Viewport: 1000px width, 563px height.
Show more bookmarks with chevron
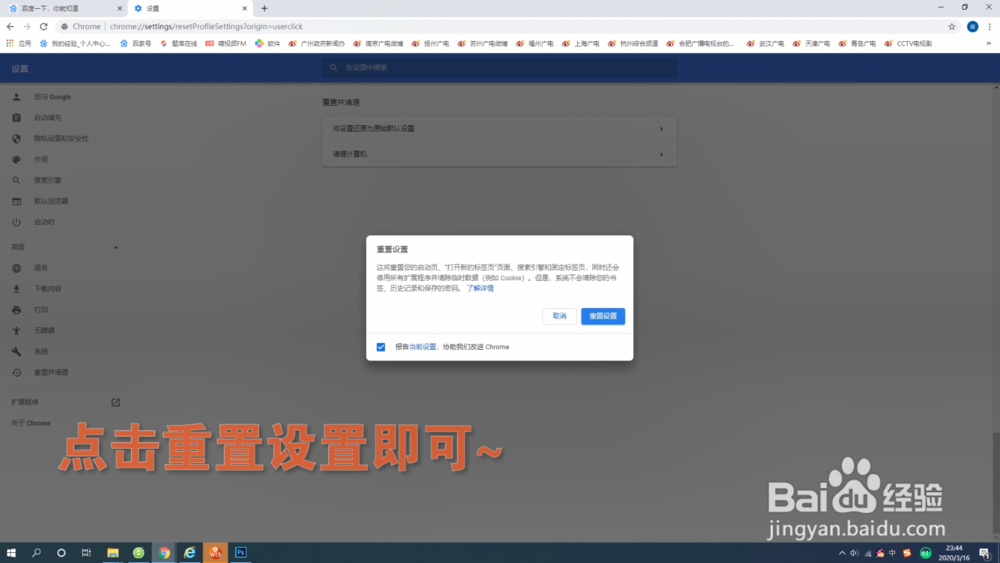click(x=989, y=44)
